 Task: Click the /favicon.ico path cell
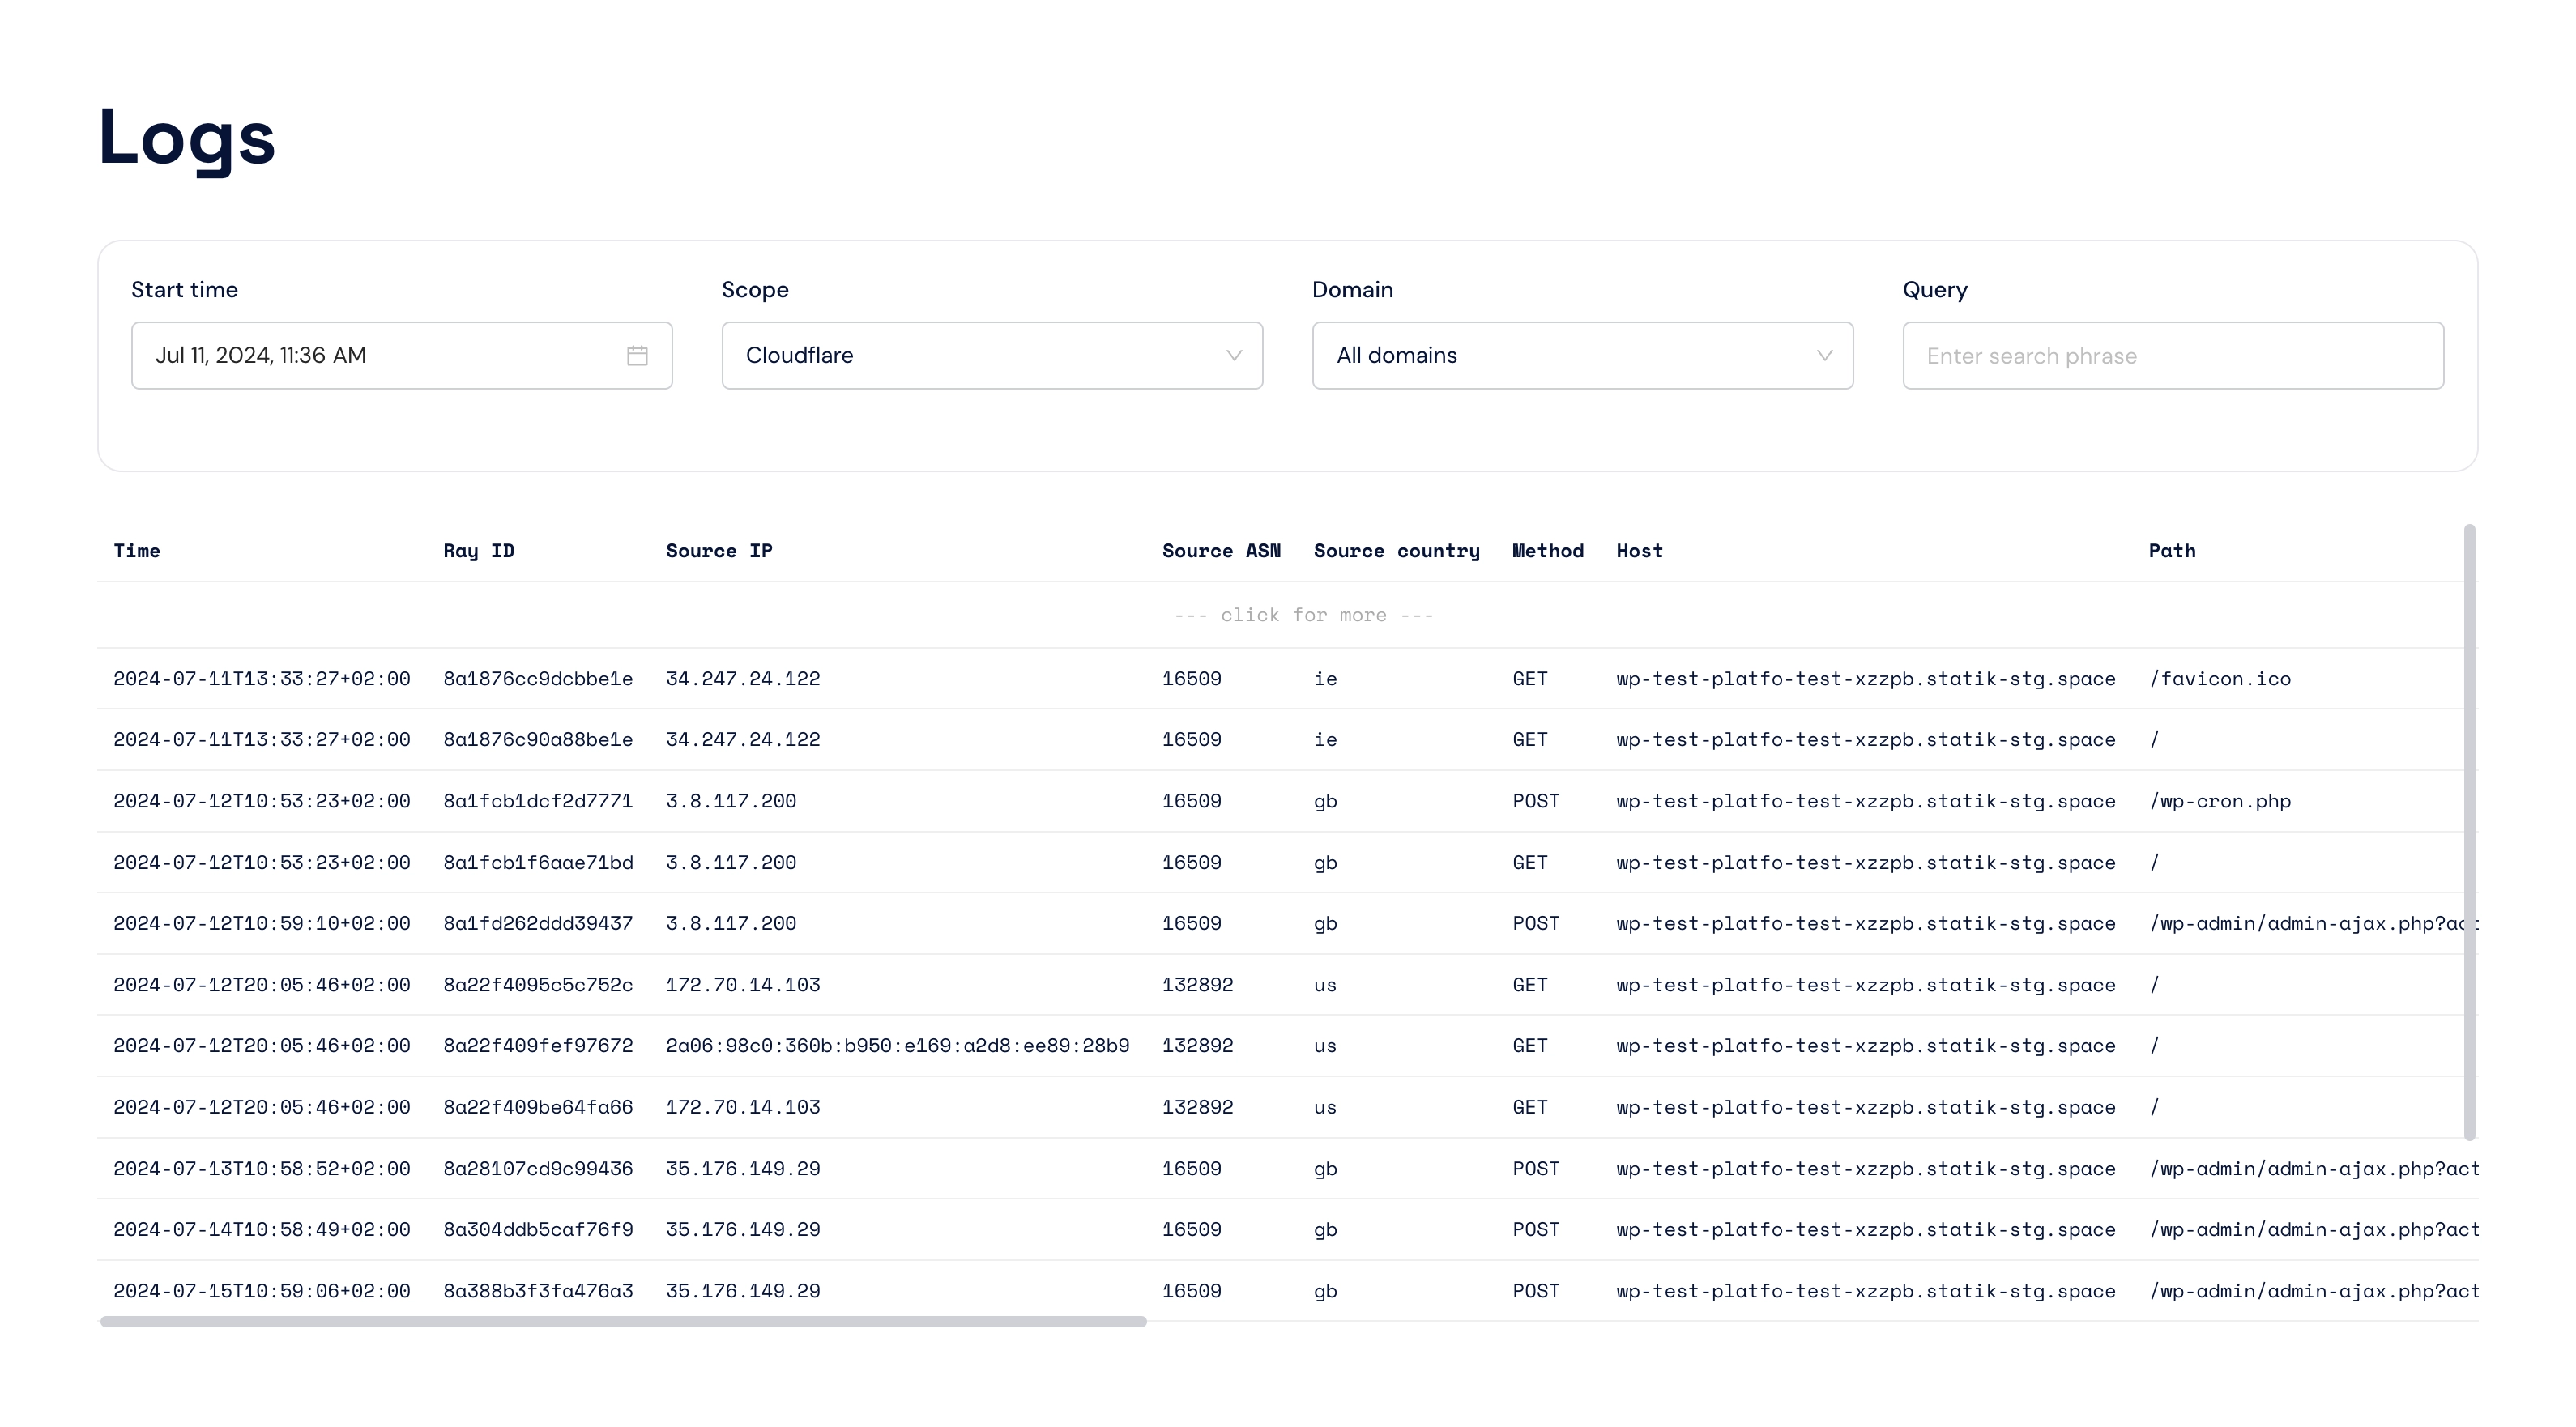(x=2220, y=678)
